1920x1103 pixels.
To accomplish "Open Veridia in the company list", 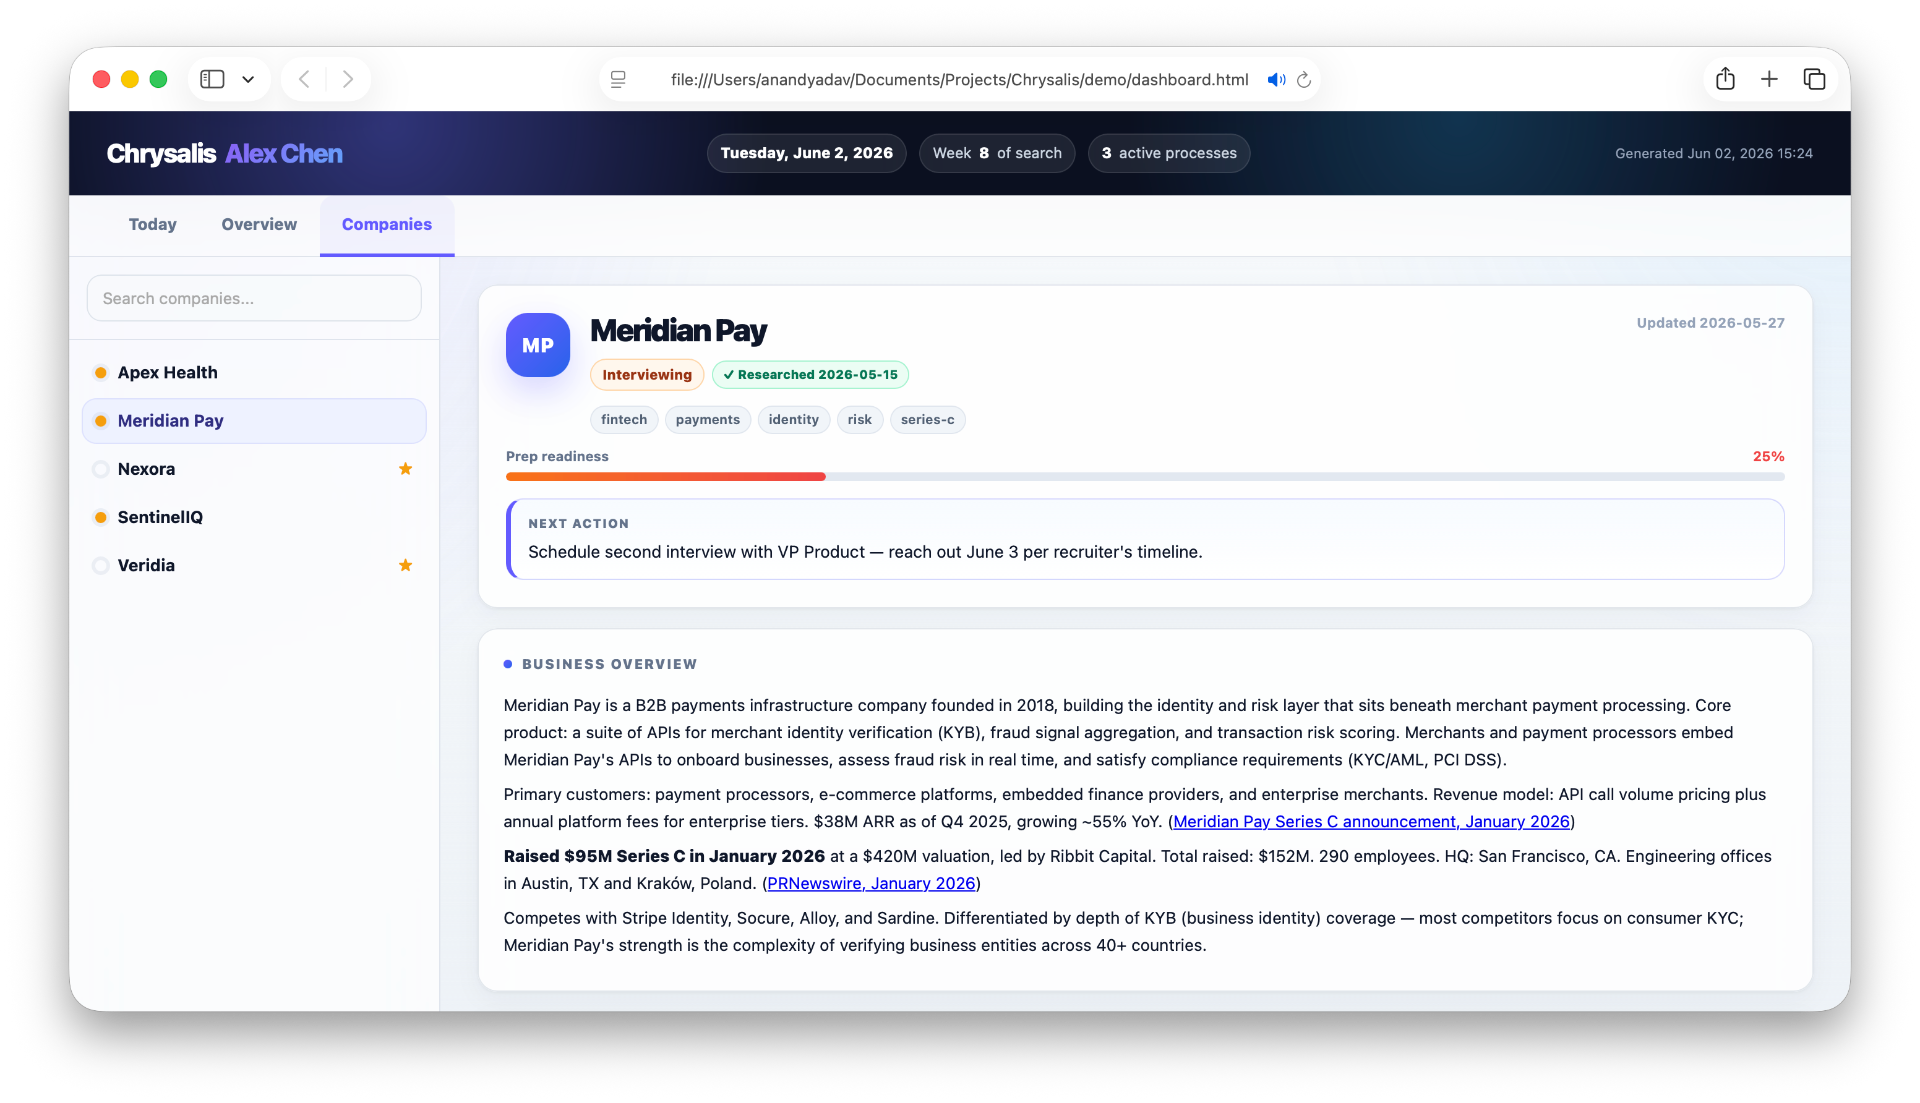I will click(x=254, y=565).
